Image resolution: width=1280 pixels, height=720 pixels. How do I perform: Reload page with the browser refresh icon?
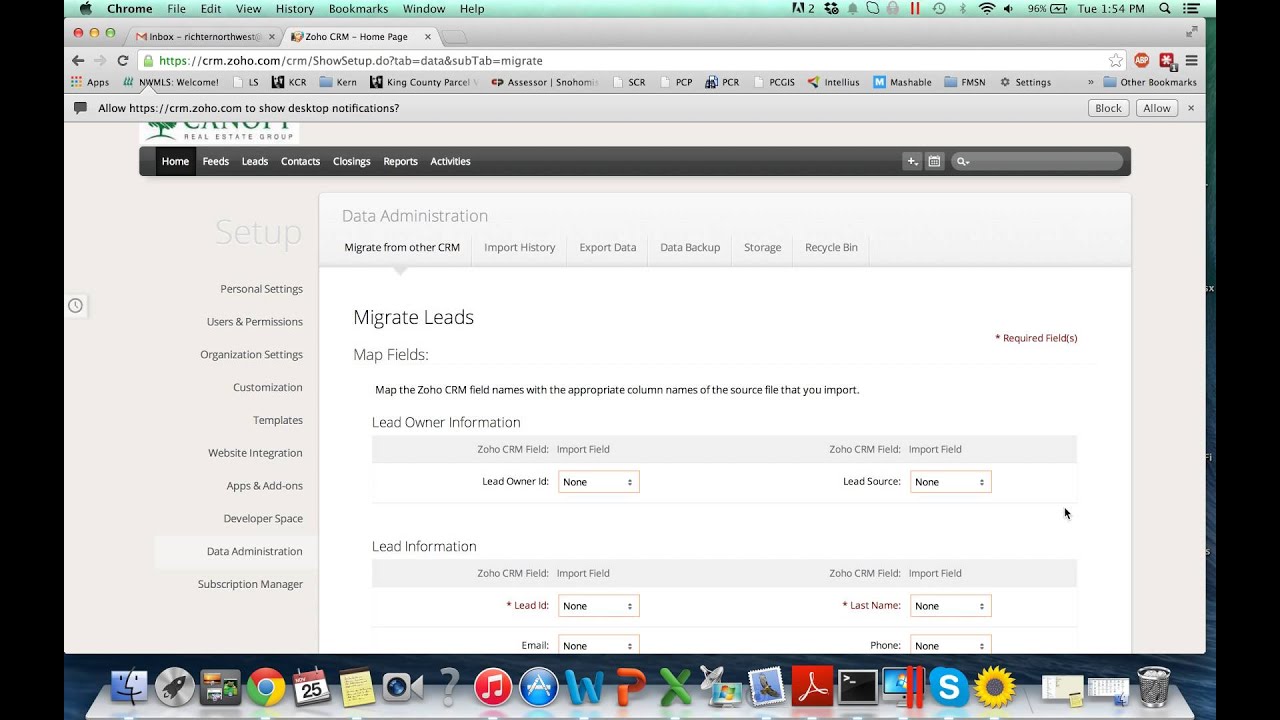(122, 61)
